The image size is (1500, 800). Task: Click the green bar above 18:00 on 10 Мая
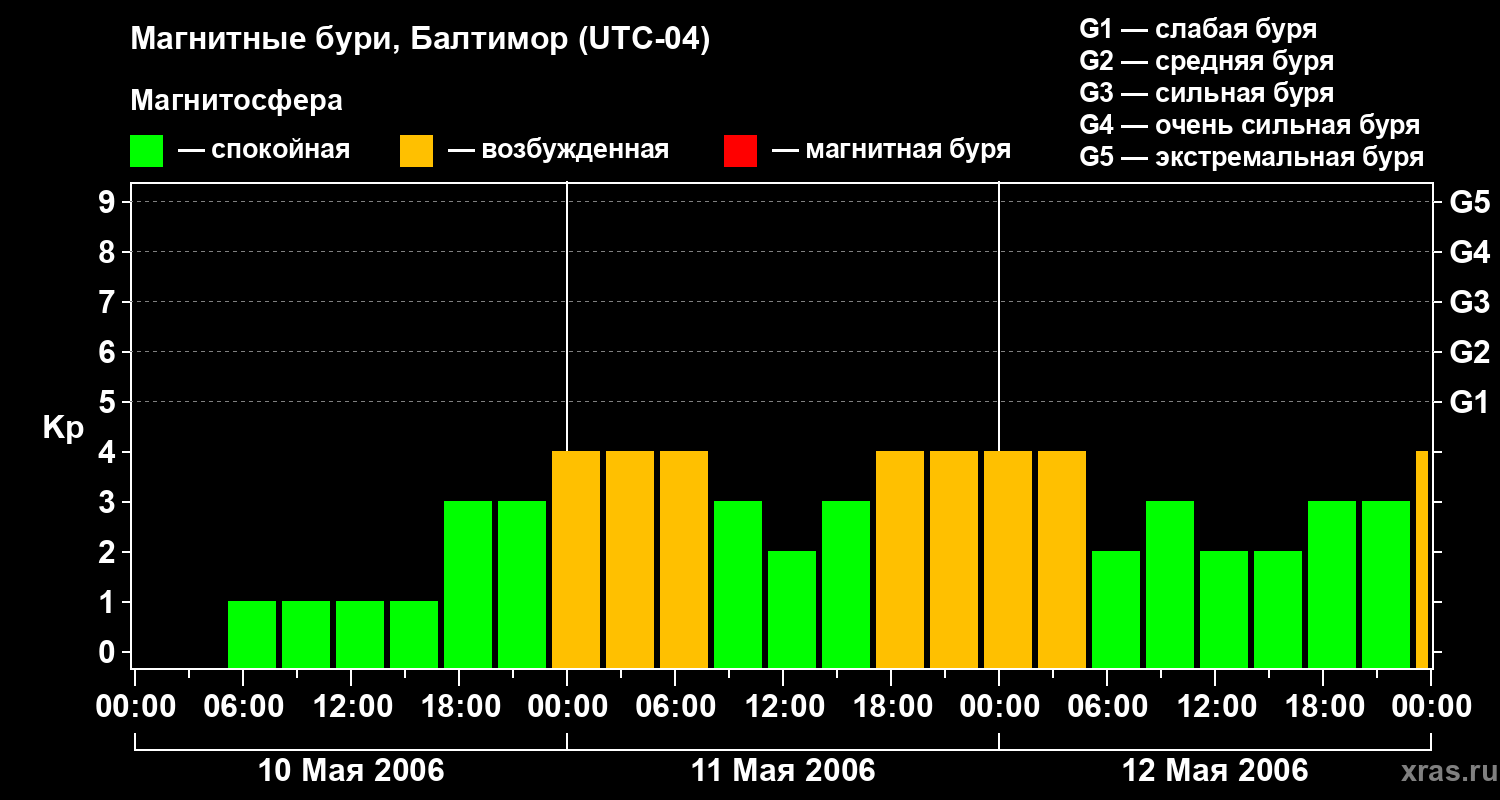tap(468, 584)
